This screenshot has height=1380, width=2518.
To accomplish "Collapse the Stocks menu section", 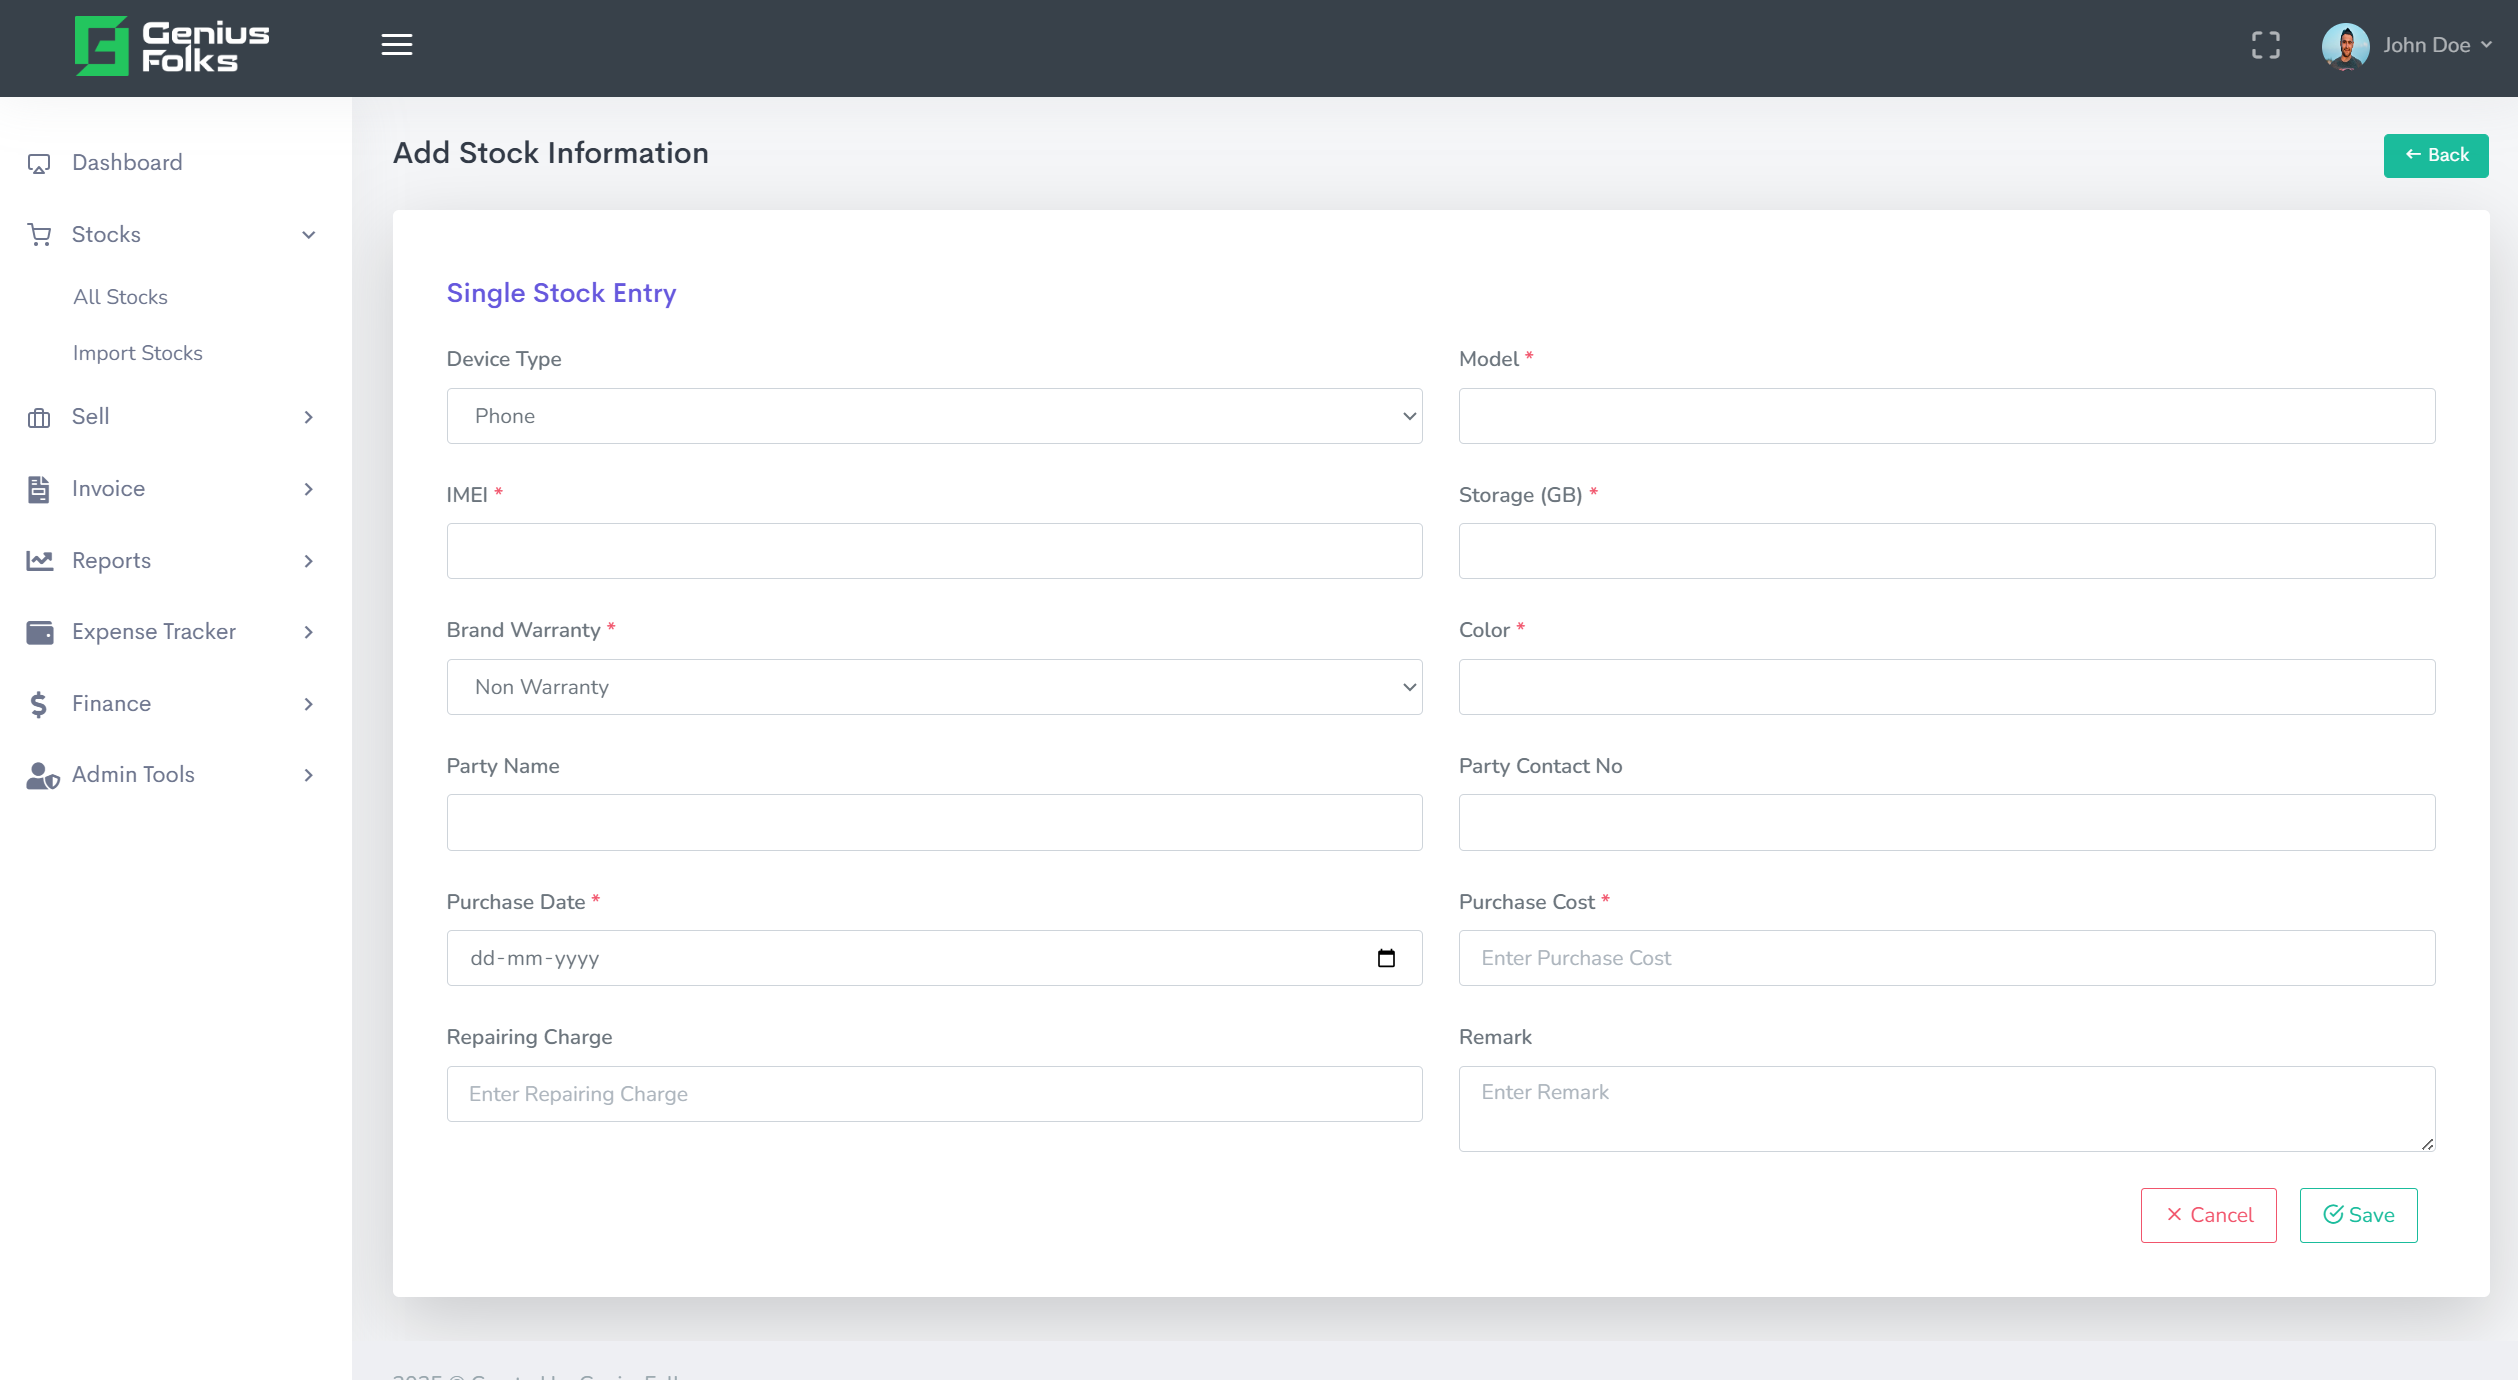I will click(309, 235).
